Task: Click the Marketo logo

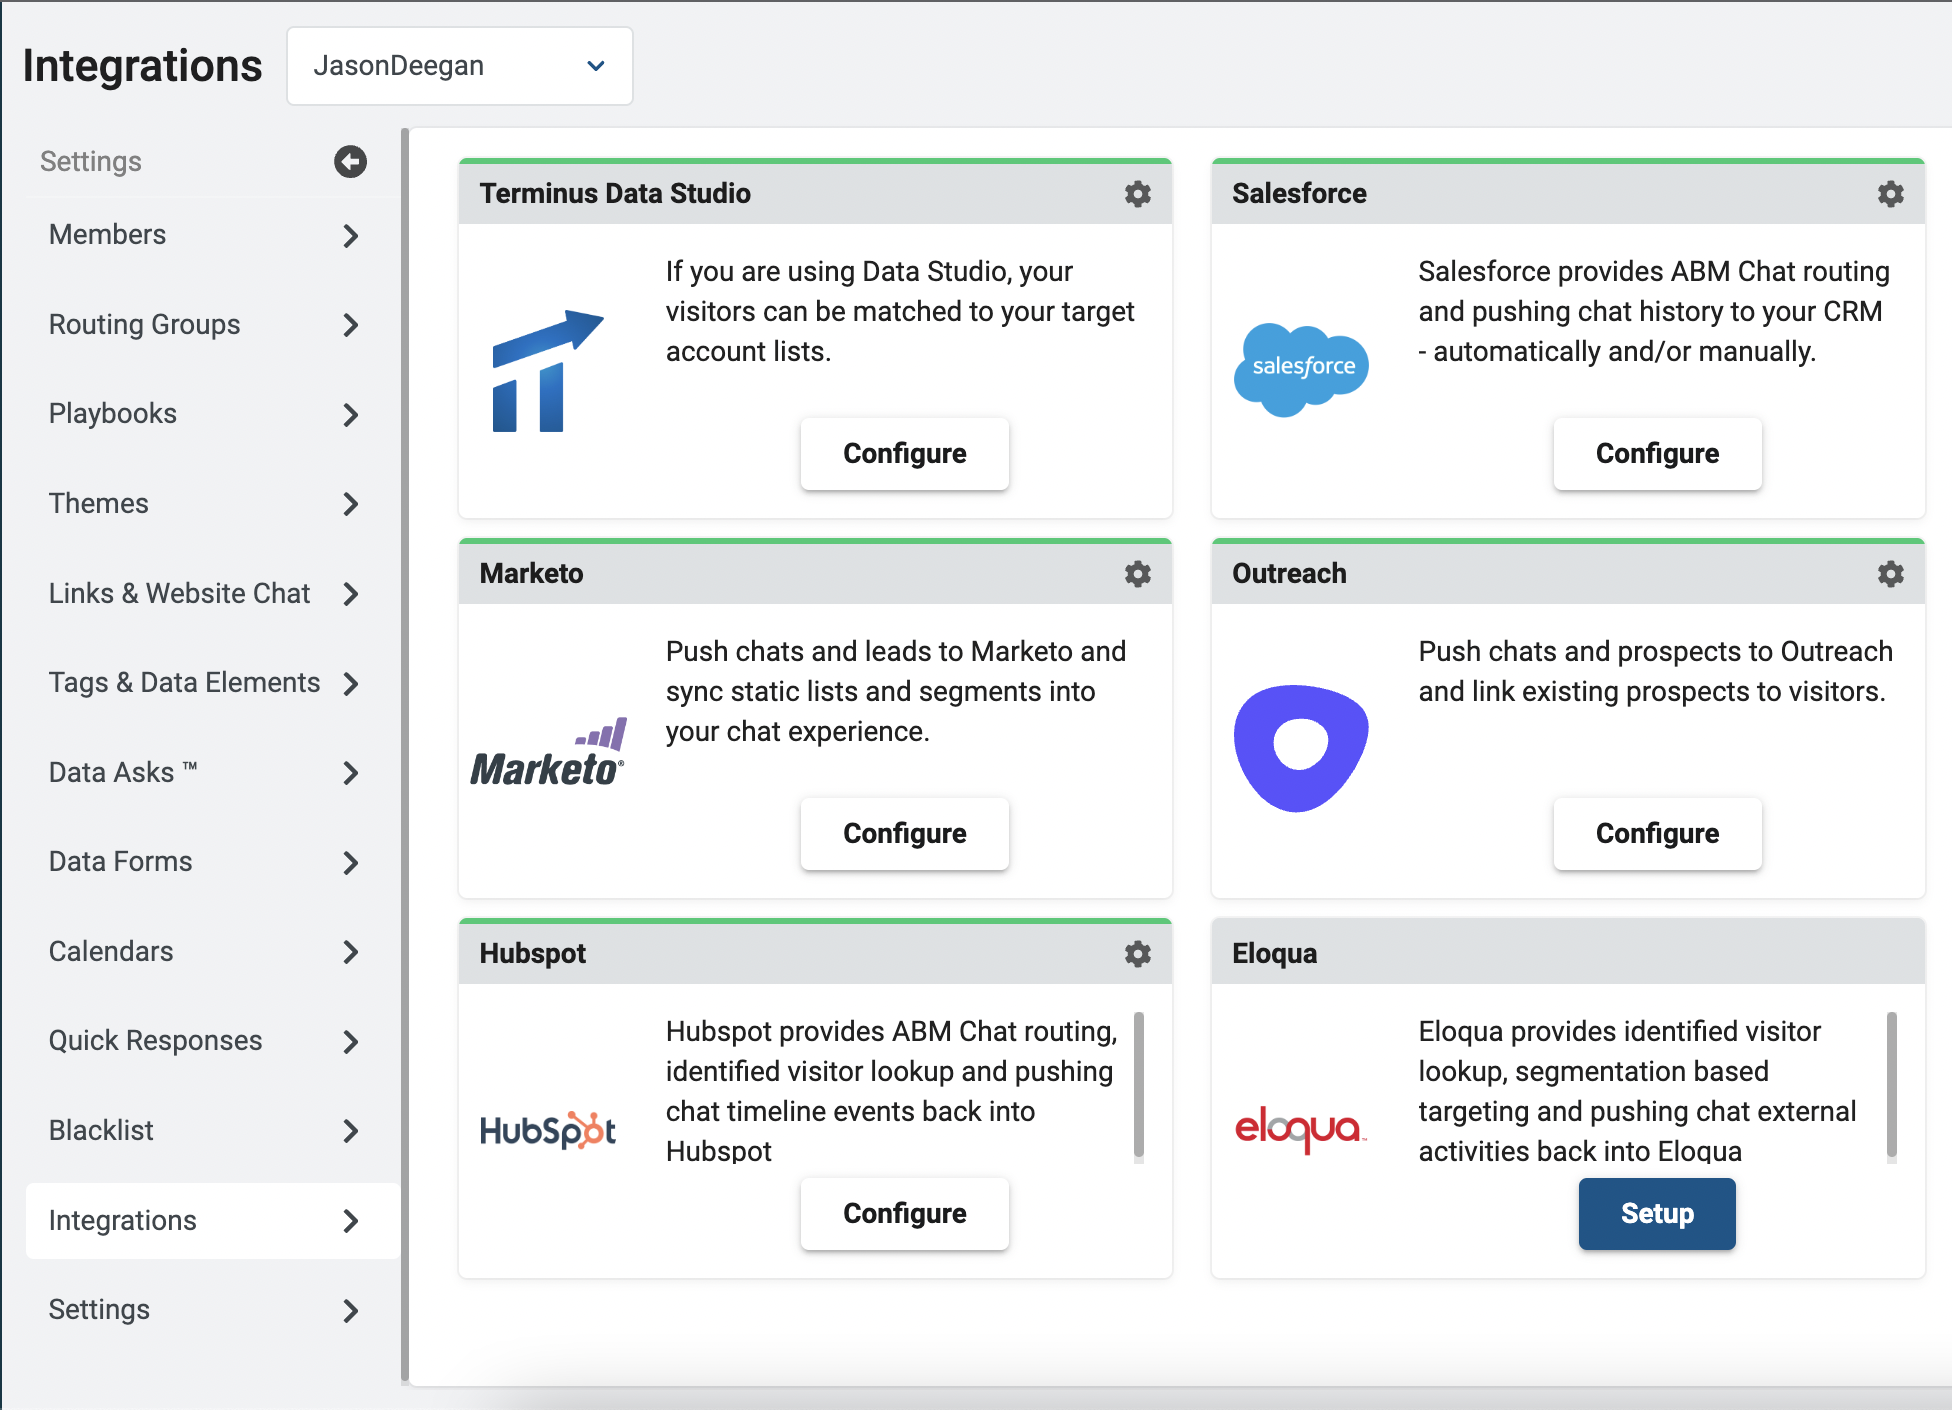Action: click(548, 753)
